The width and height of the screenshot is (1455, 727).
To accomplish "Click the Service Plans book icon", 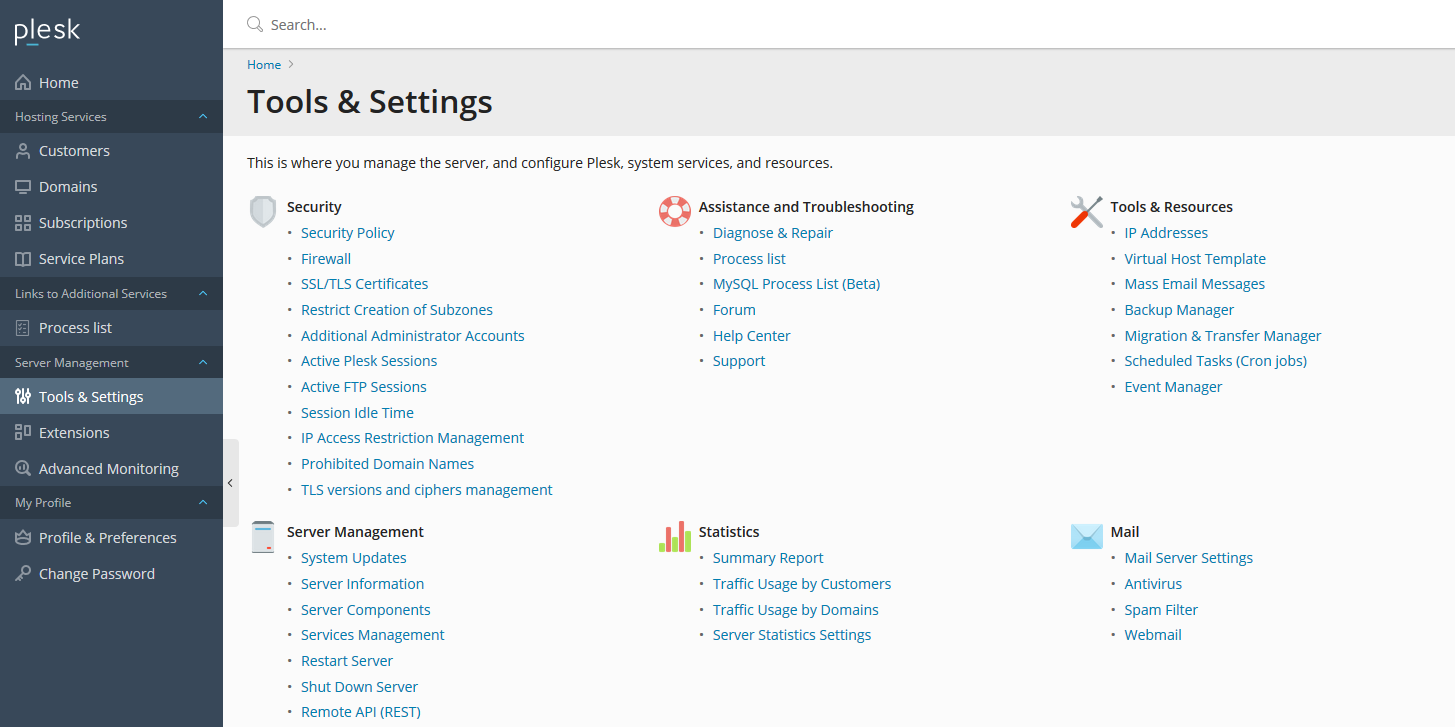I will (23, 259).
